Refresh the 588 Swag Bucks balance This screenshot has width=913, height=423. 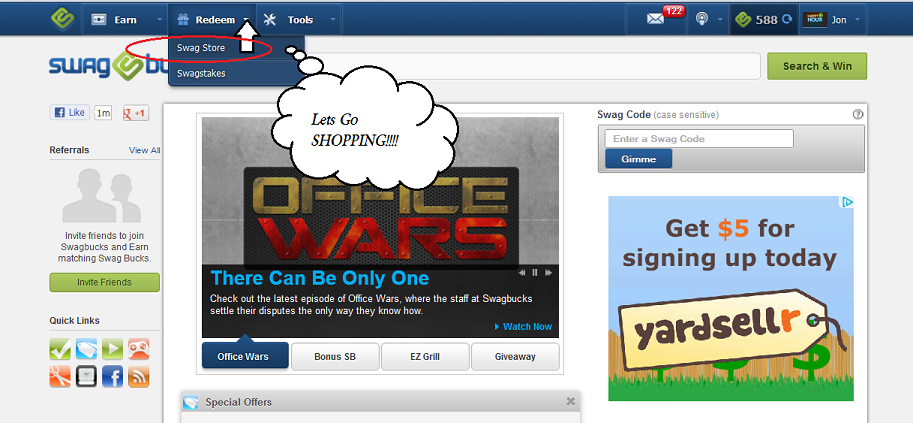[787, 19]
